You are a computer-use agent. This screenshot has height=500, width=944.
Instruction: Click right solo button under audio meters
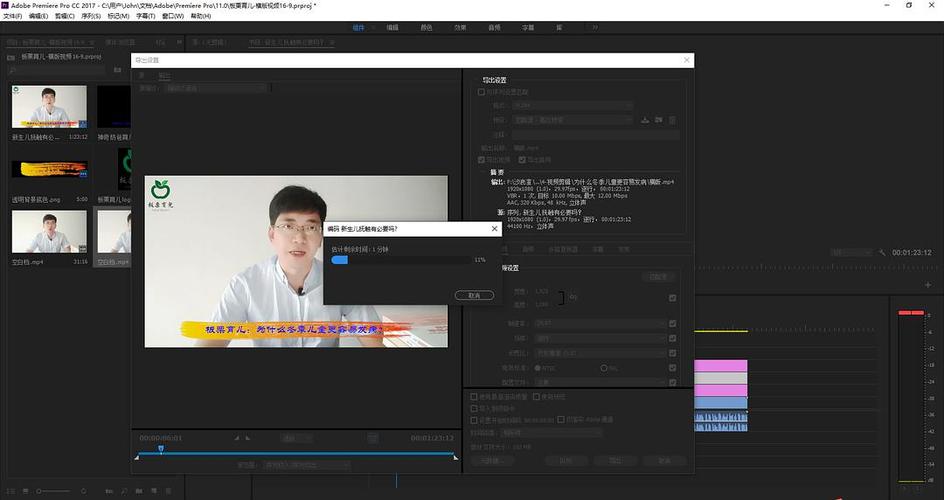pyautogui.click(x=917, y=487)
